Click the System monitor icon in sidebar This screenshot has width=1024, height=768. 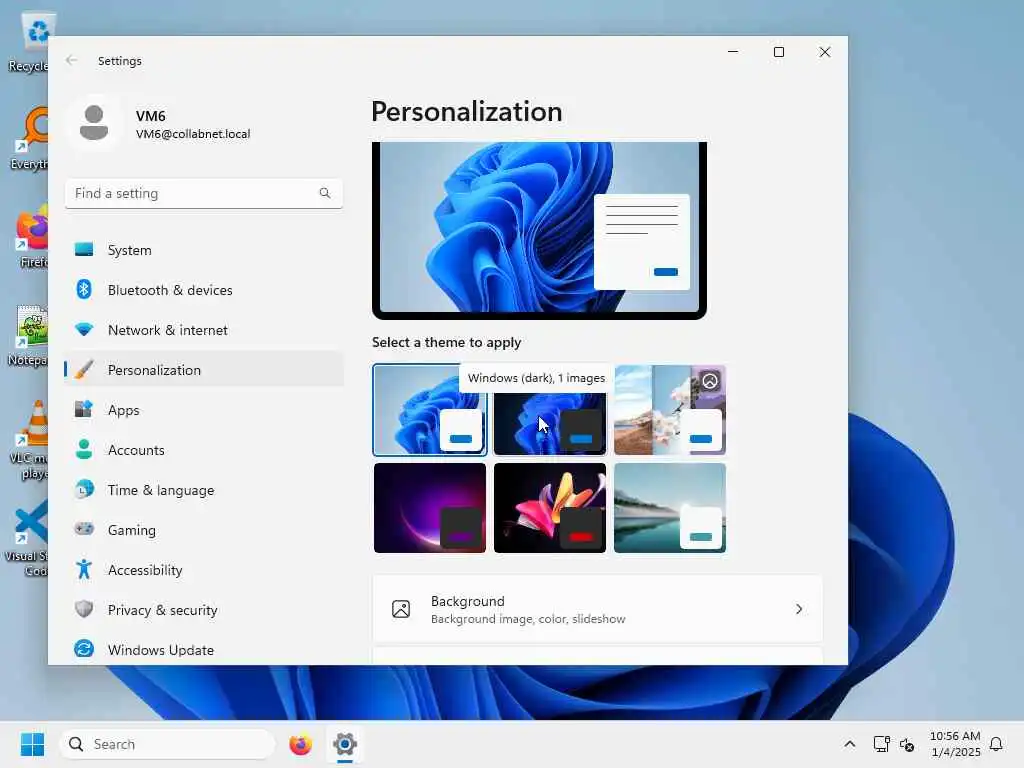84,249
